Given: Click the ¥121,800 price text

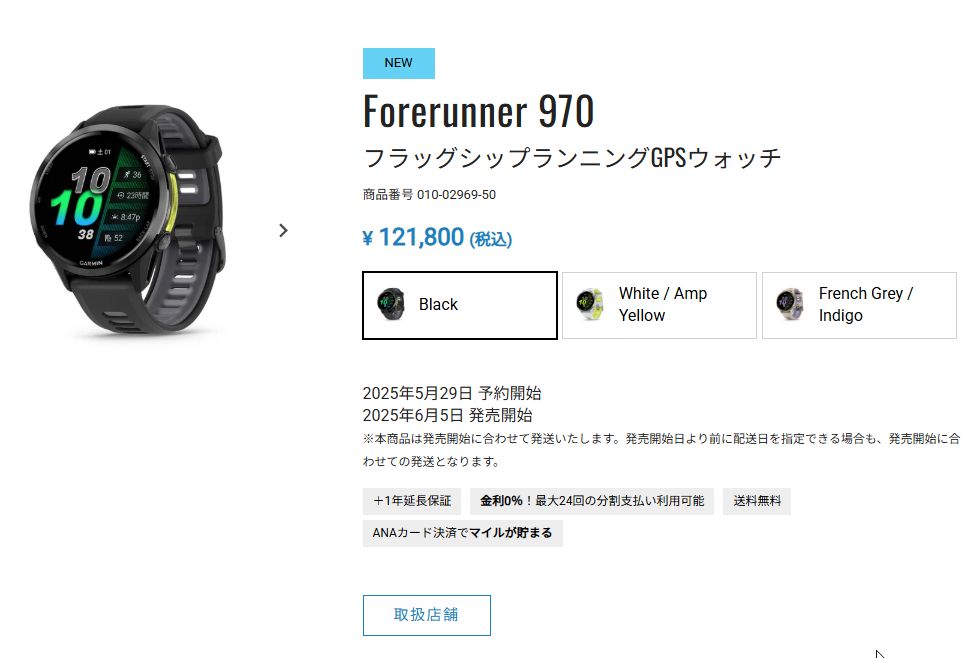Looking at the screenshot, I should (x=437, y=237).
